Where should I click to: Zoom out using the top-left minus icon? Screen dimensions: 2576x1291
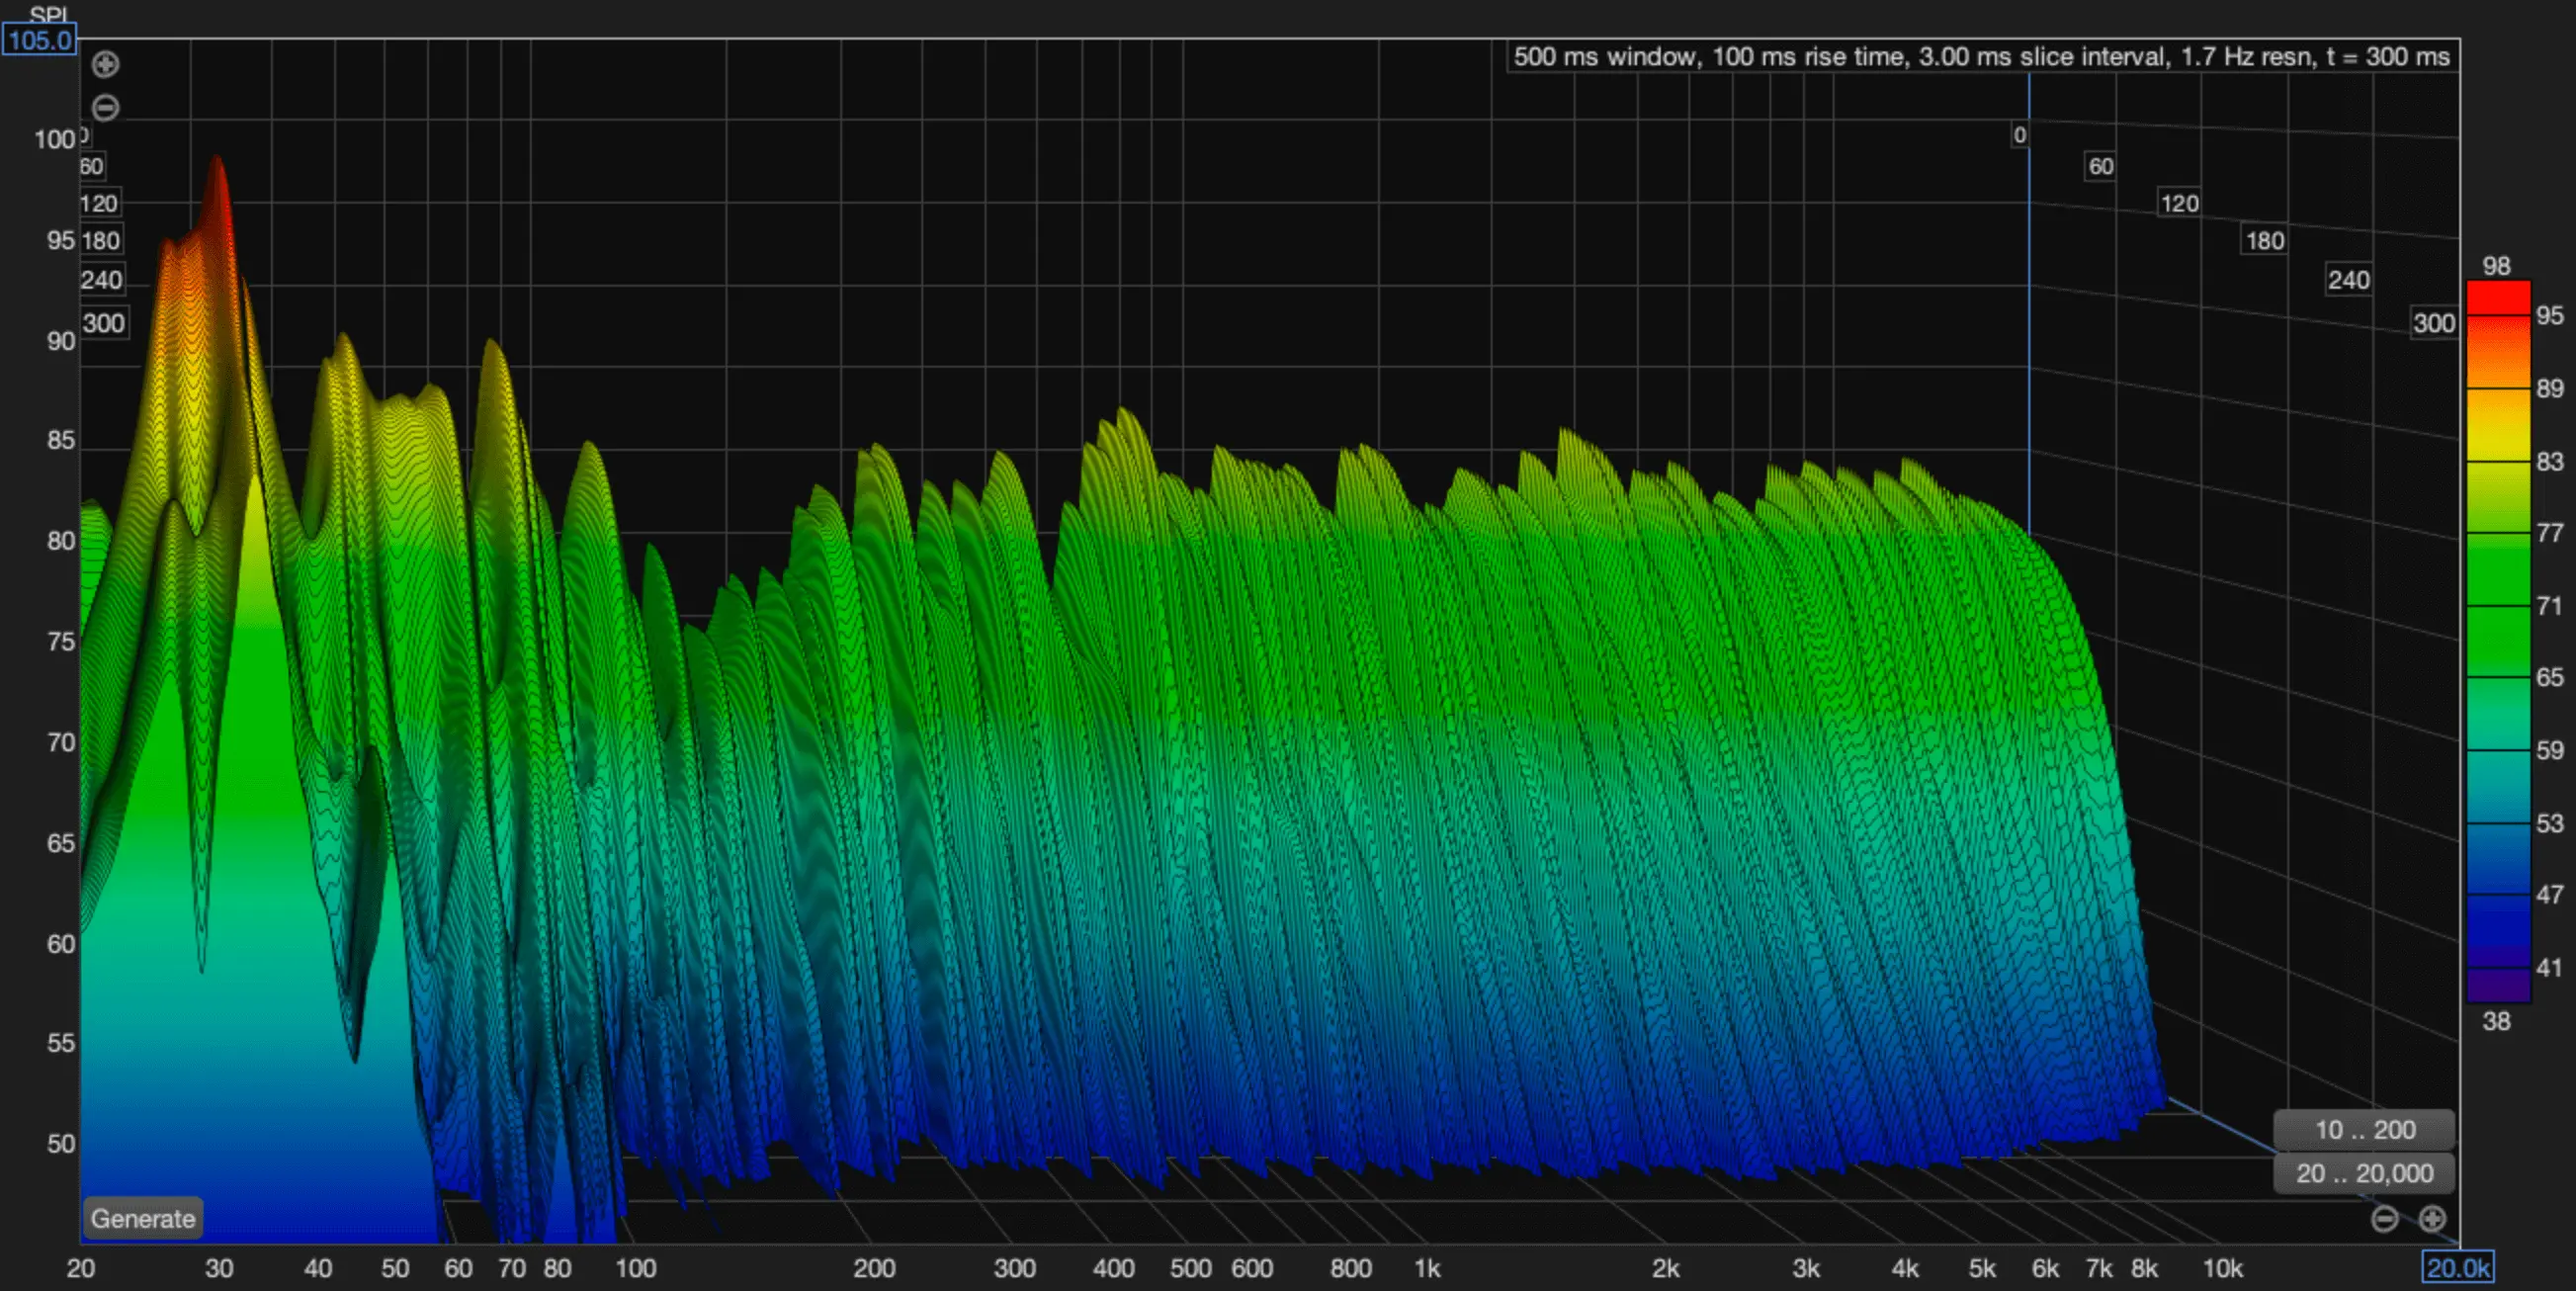(x=107, y=108)
